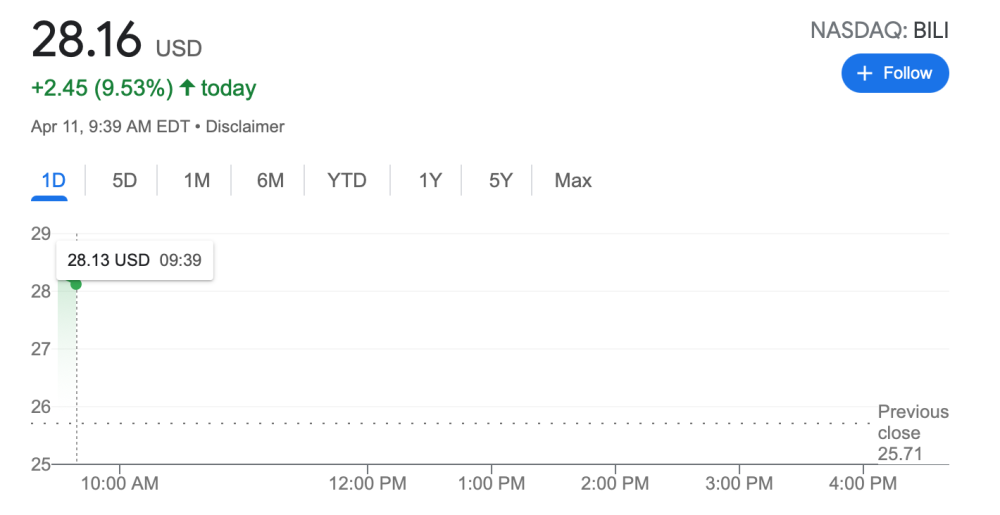Open the Disclaimer link
1000x515 pixels.
point(245,127)
